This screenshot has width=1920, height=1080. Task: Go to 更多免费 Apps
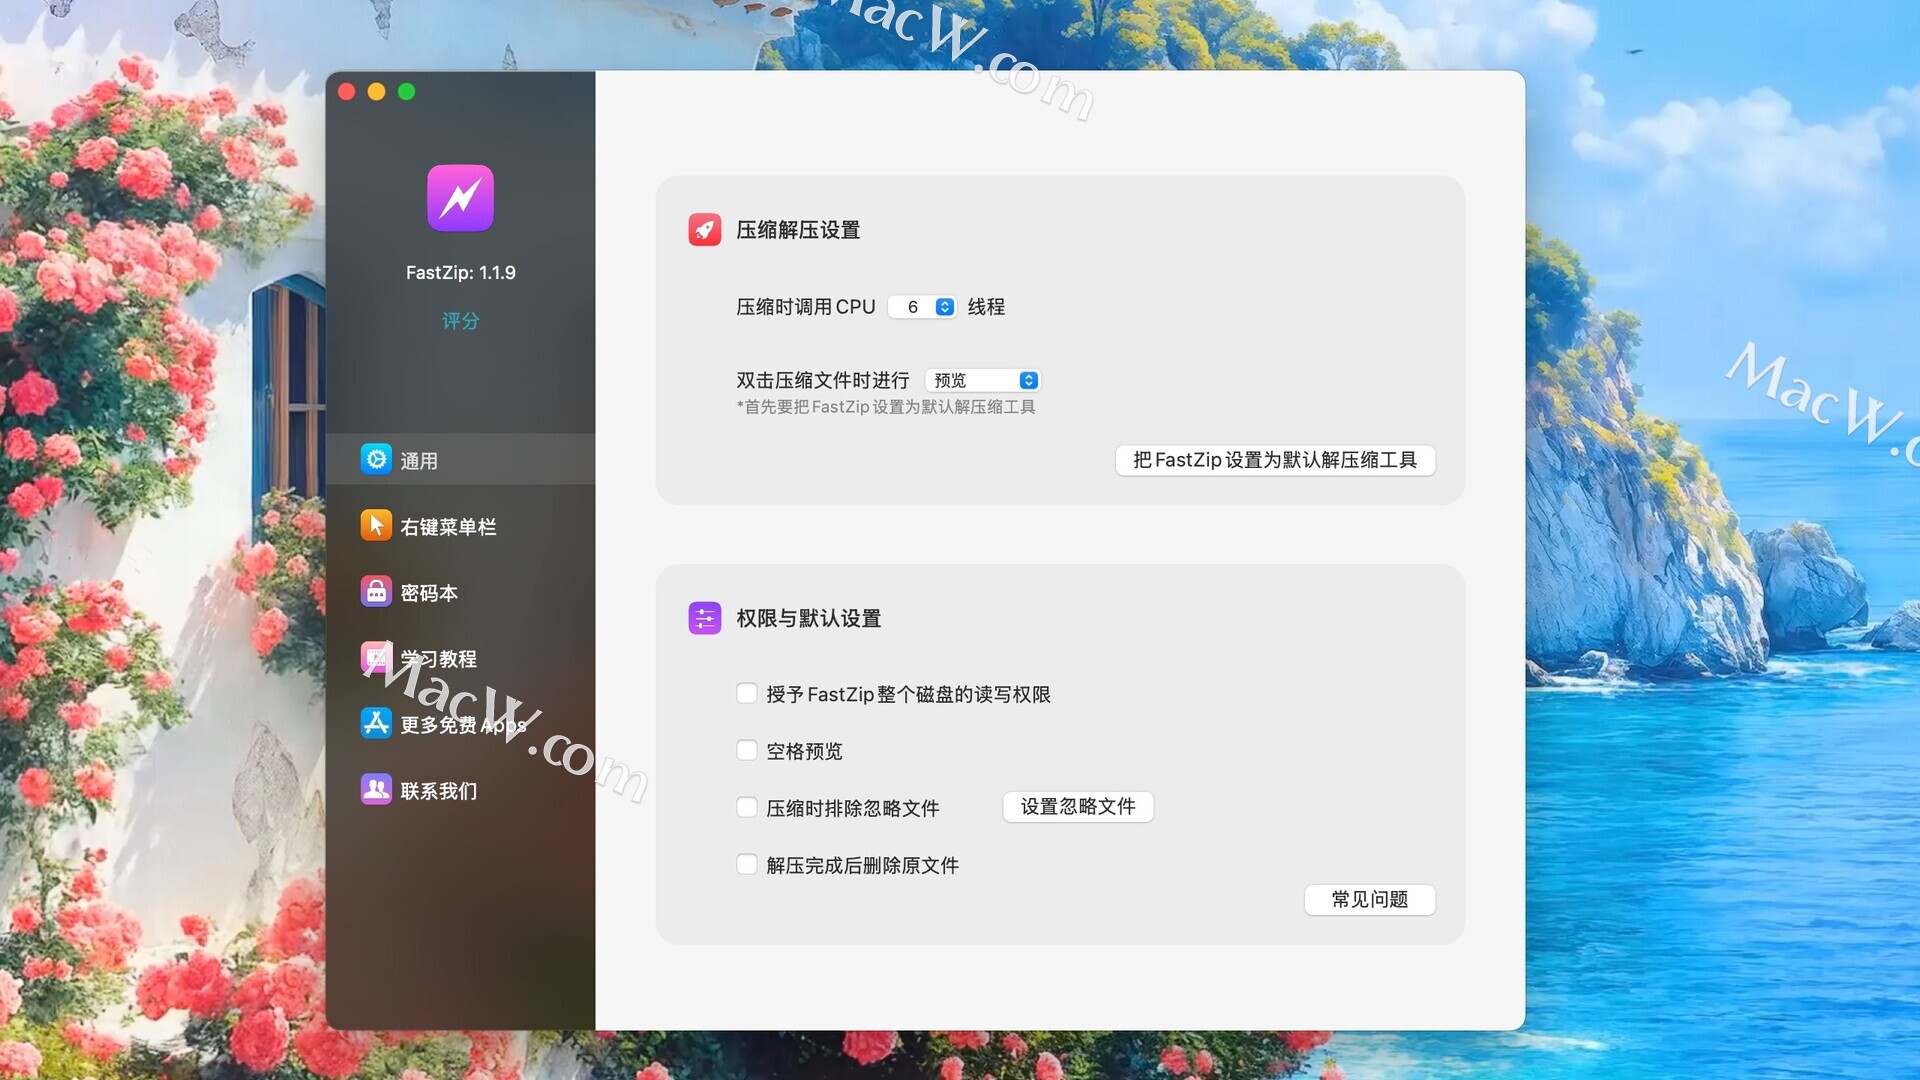460,724
